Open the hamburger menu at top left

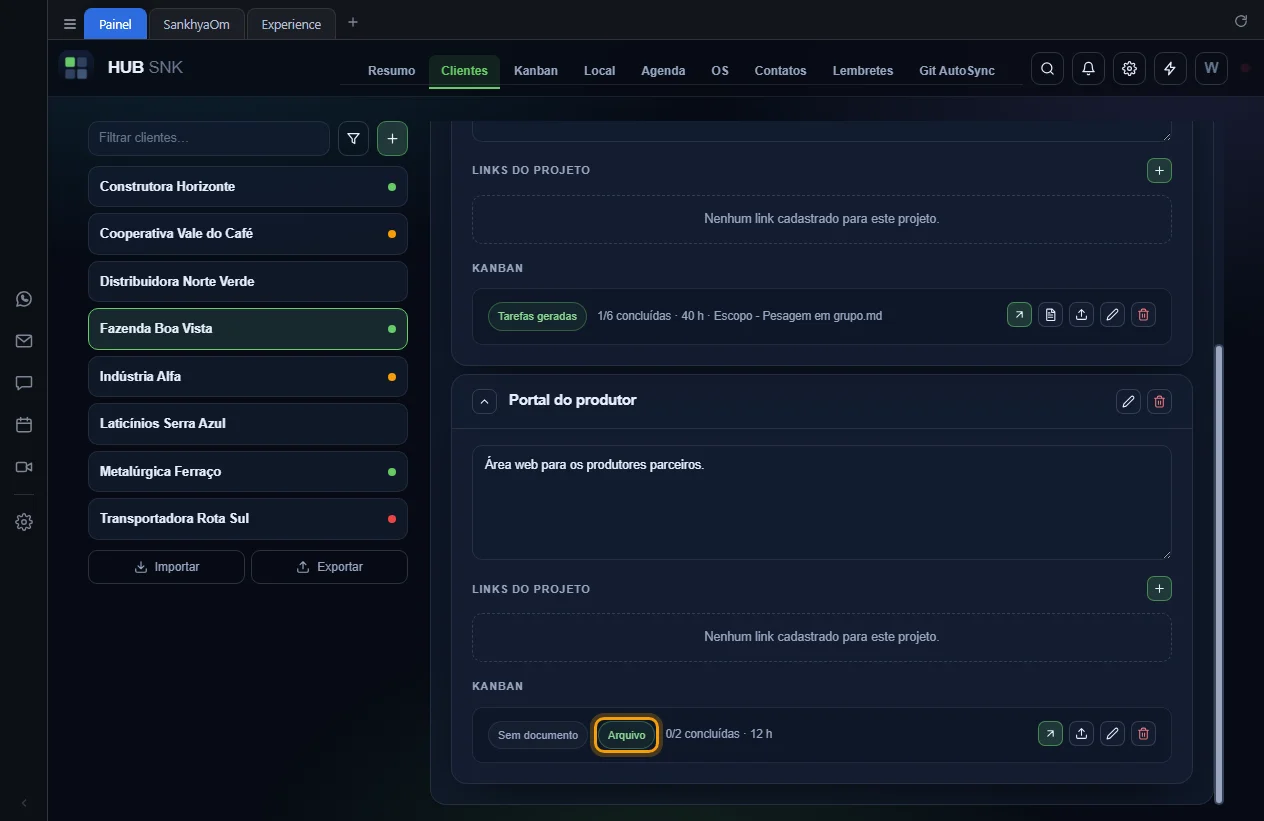[70, 24]
